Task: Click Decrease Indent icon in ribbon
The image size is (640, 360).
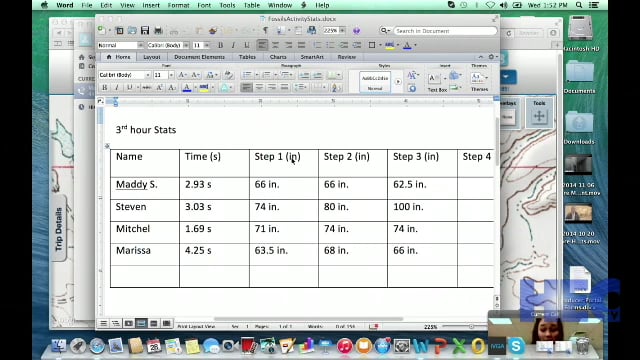Action: click(304, 75)
